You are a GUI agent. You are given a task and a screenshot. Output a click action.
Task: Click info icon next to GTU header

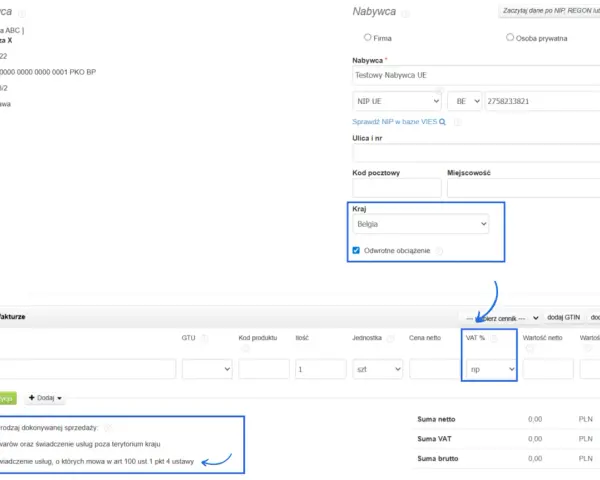point(205,338)
